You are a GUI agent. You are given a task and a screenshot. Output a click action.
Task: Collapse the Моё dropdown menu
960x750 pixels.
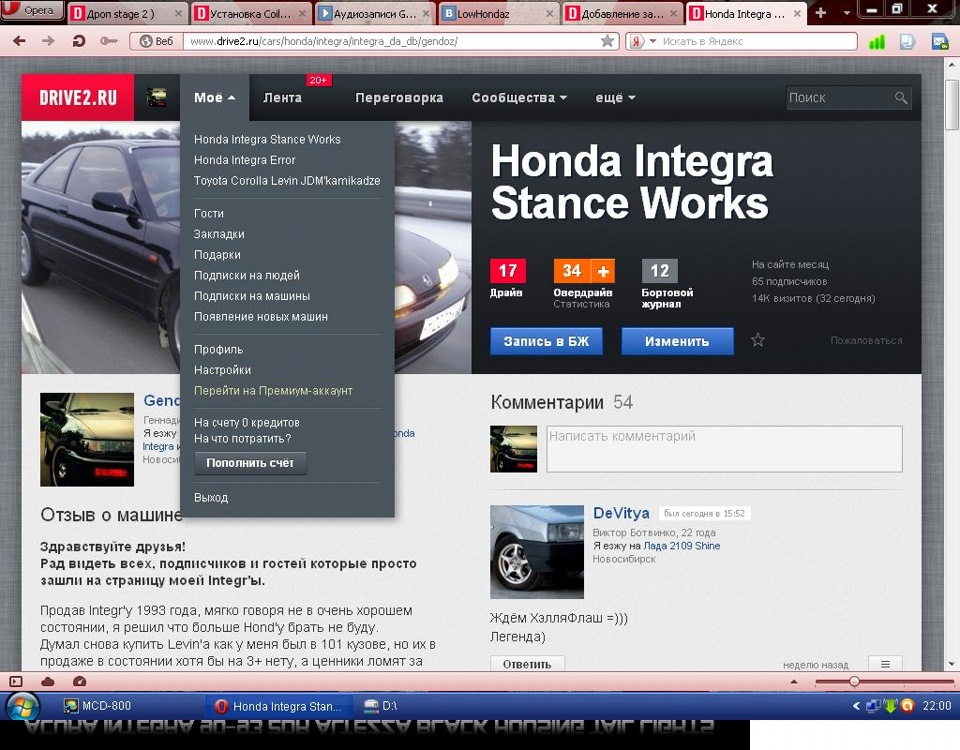coord(214,98)
